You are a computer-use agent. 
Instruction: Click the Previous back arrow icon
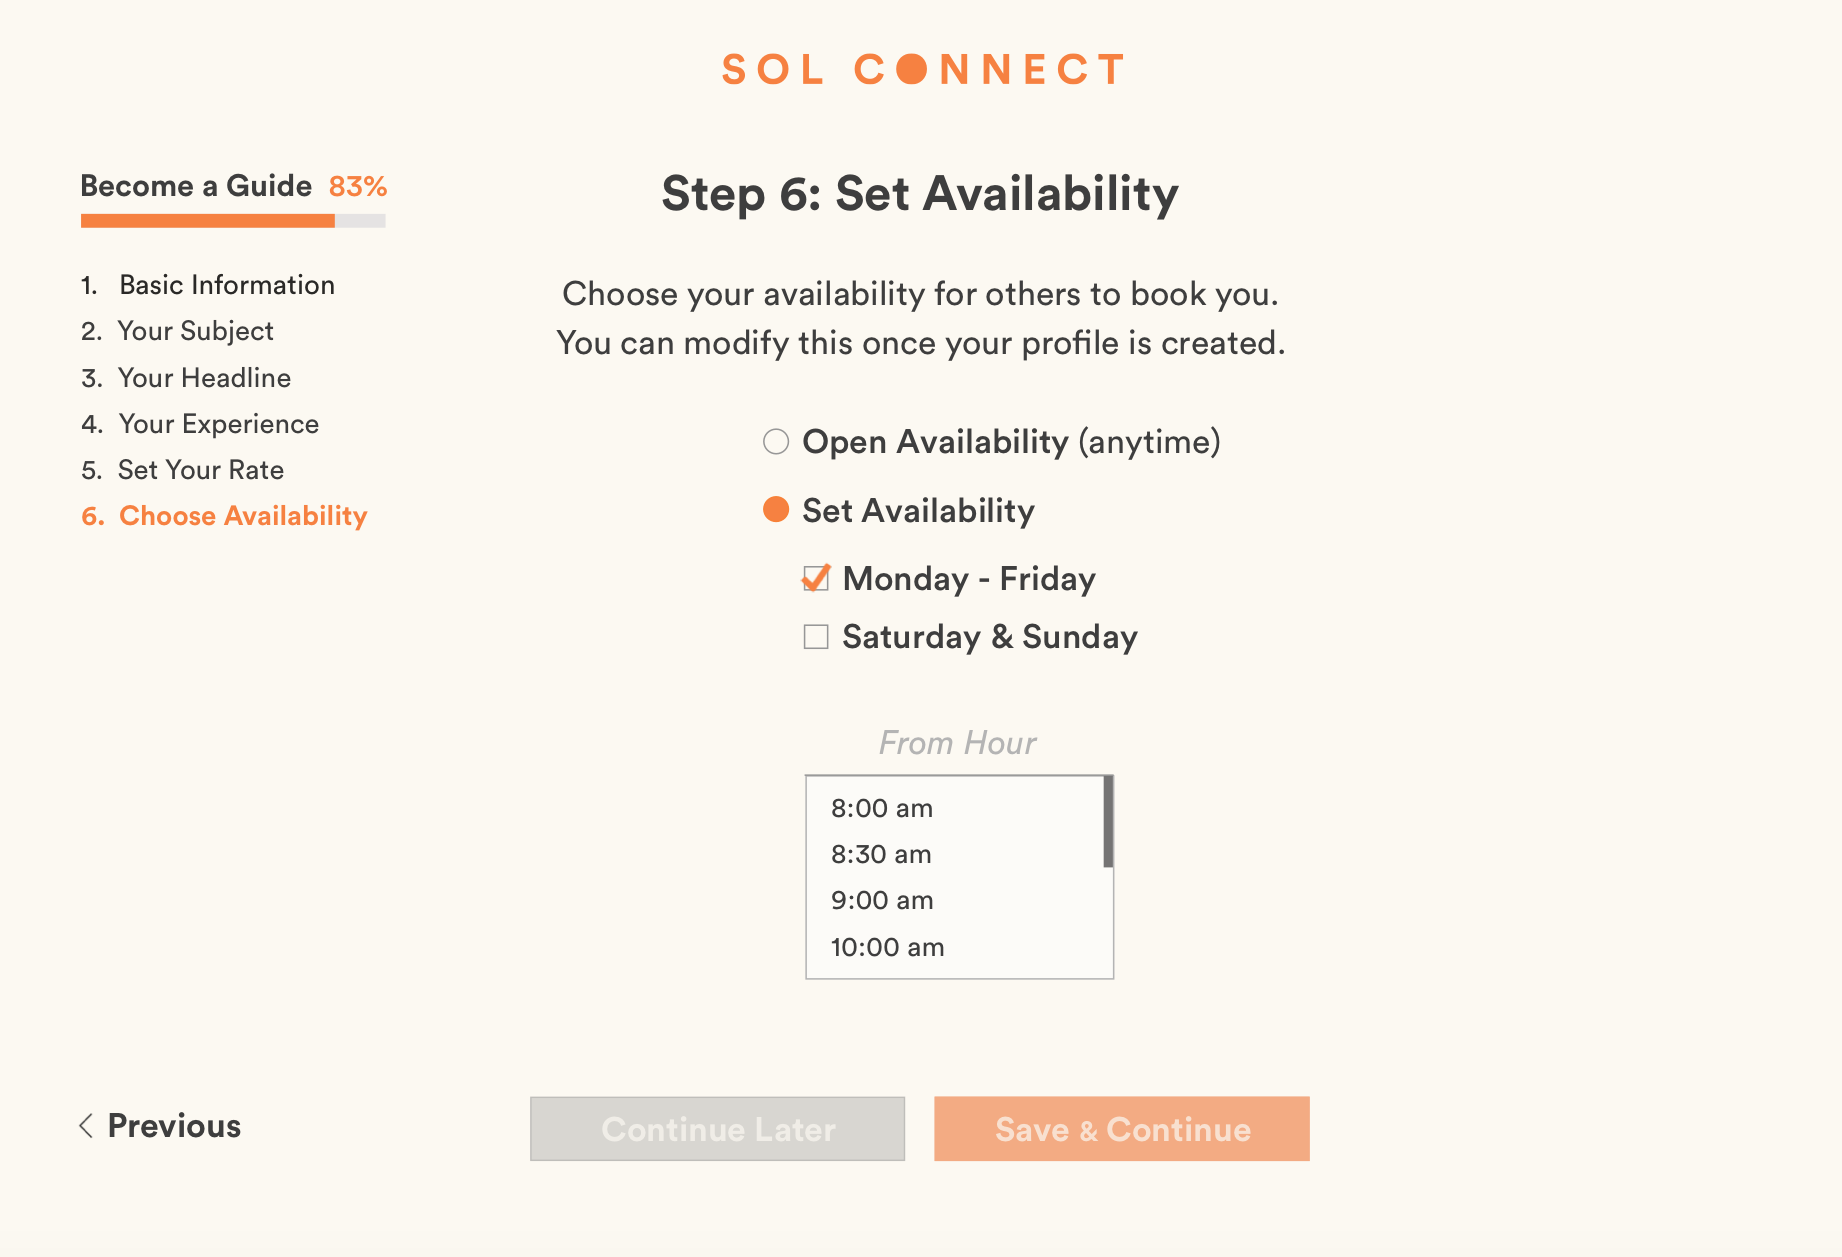tap(87, 1126)
